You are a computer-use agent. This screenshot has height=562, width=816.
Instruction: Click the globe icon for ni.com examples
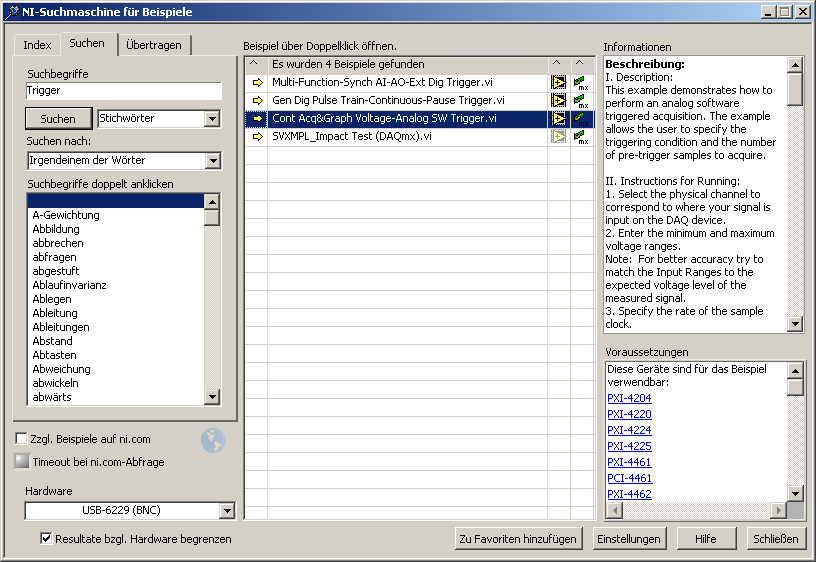click(x=213, y=441)
